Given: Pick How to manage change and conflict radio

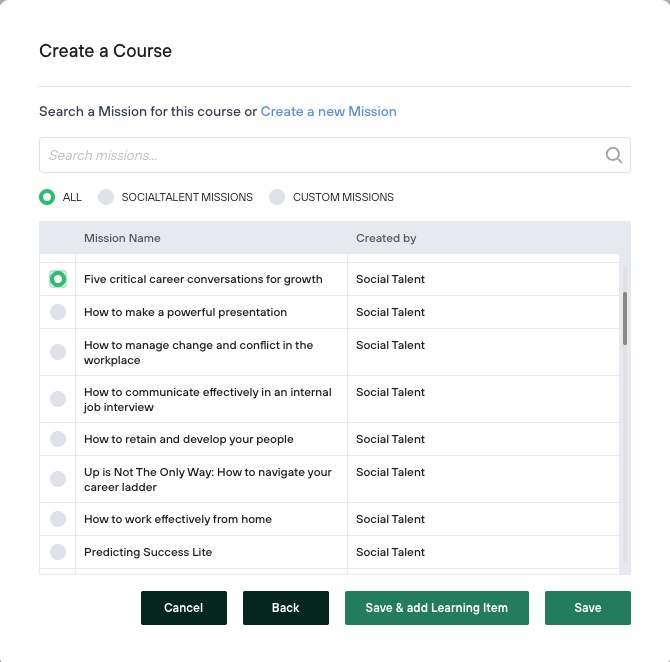Looking at the screenshot, I should pyautogui.click(x=58, y=352).
